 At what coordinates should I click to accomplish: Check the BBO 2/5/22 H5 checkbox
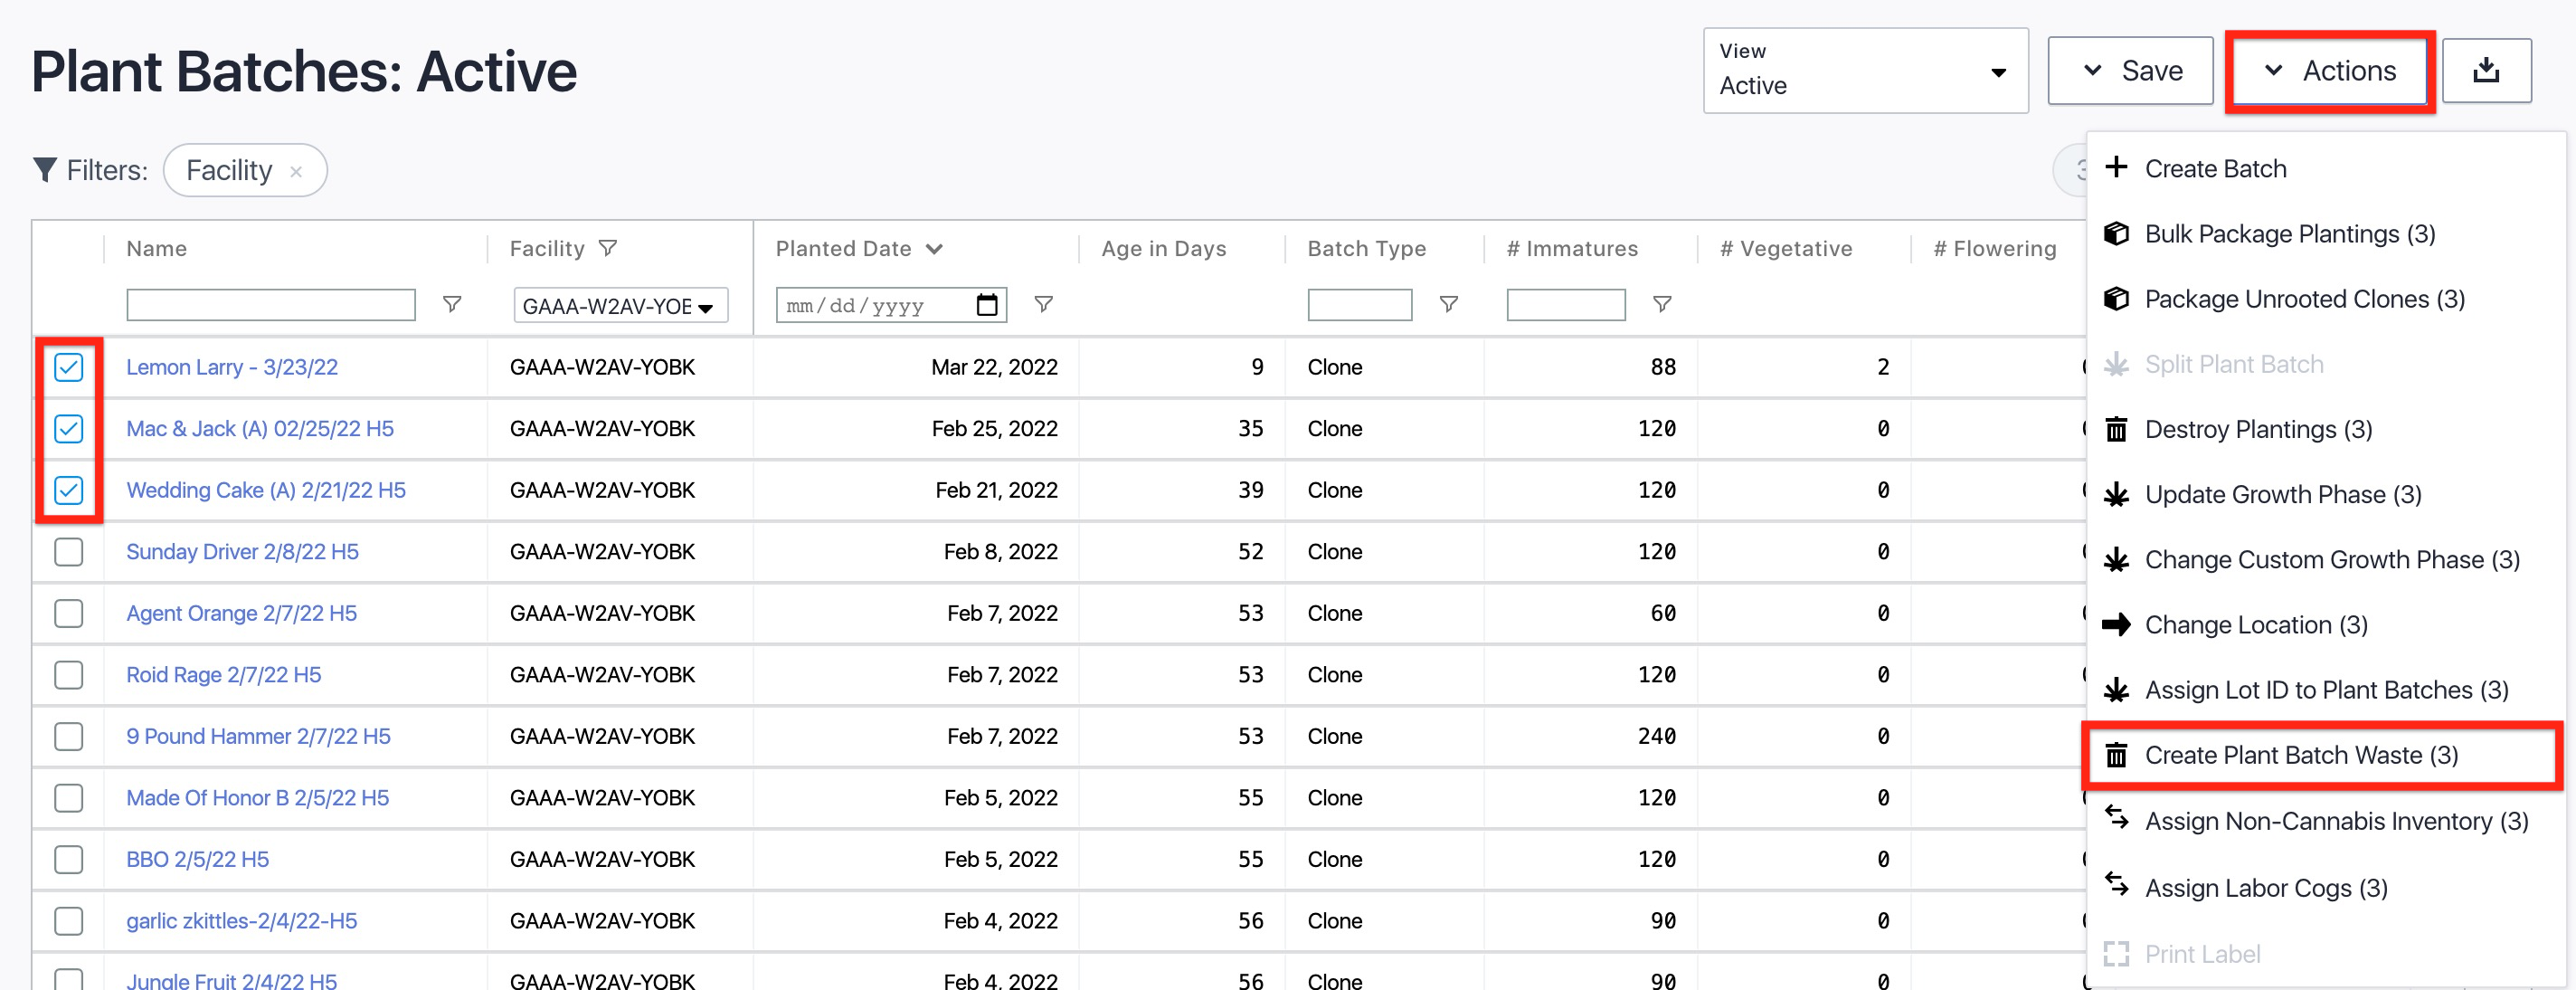point(69,859)
